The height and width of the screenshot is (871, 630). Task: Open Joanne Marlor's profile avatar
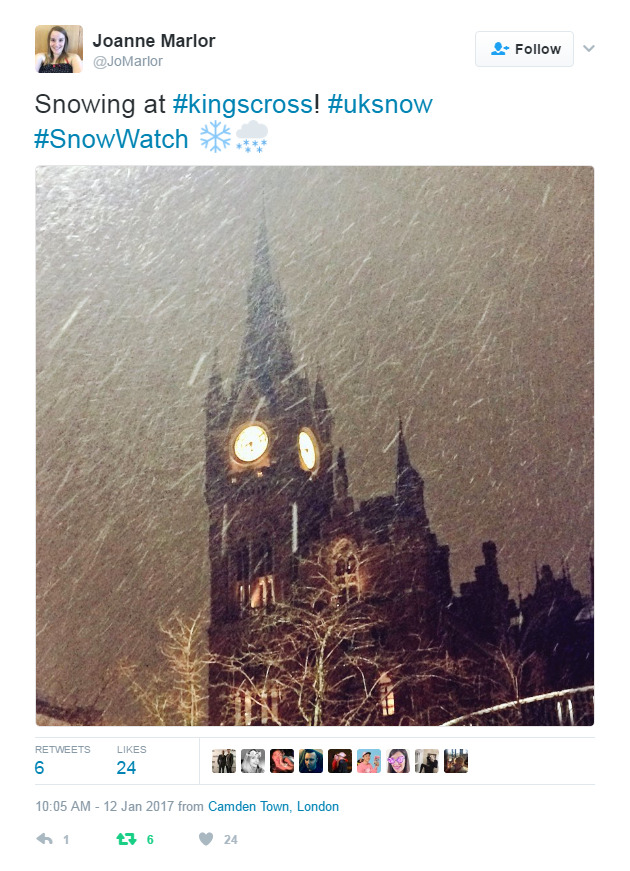point(59,49)
